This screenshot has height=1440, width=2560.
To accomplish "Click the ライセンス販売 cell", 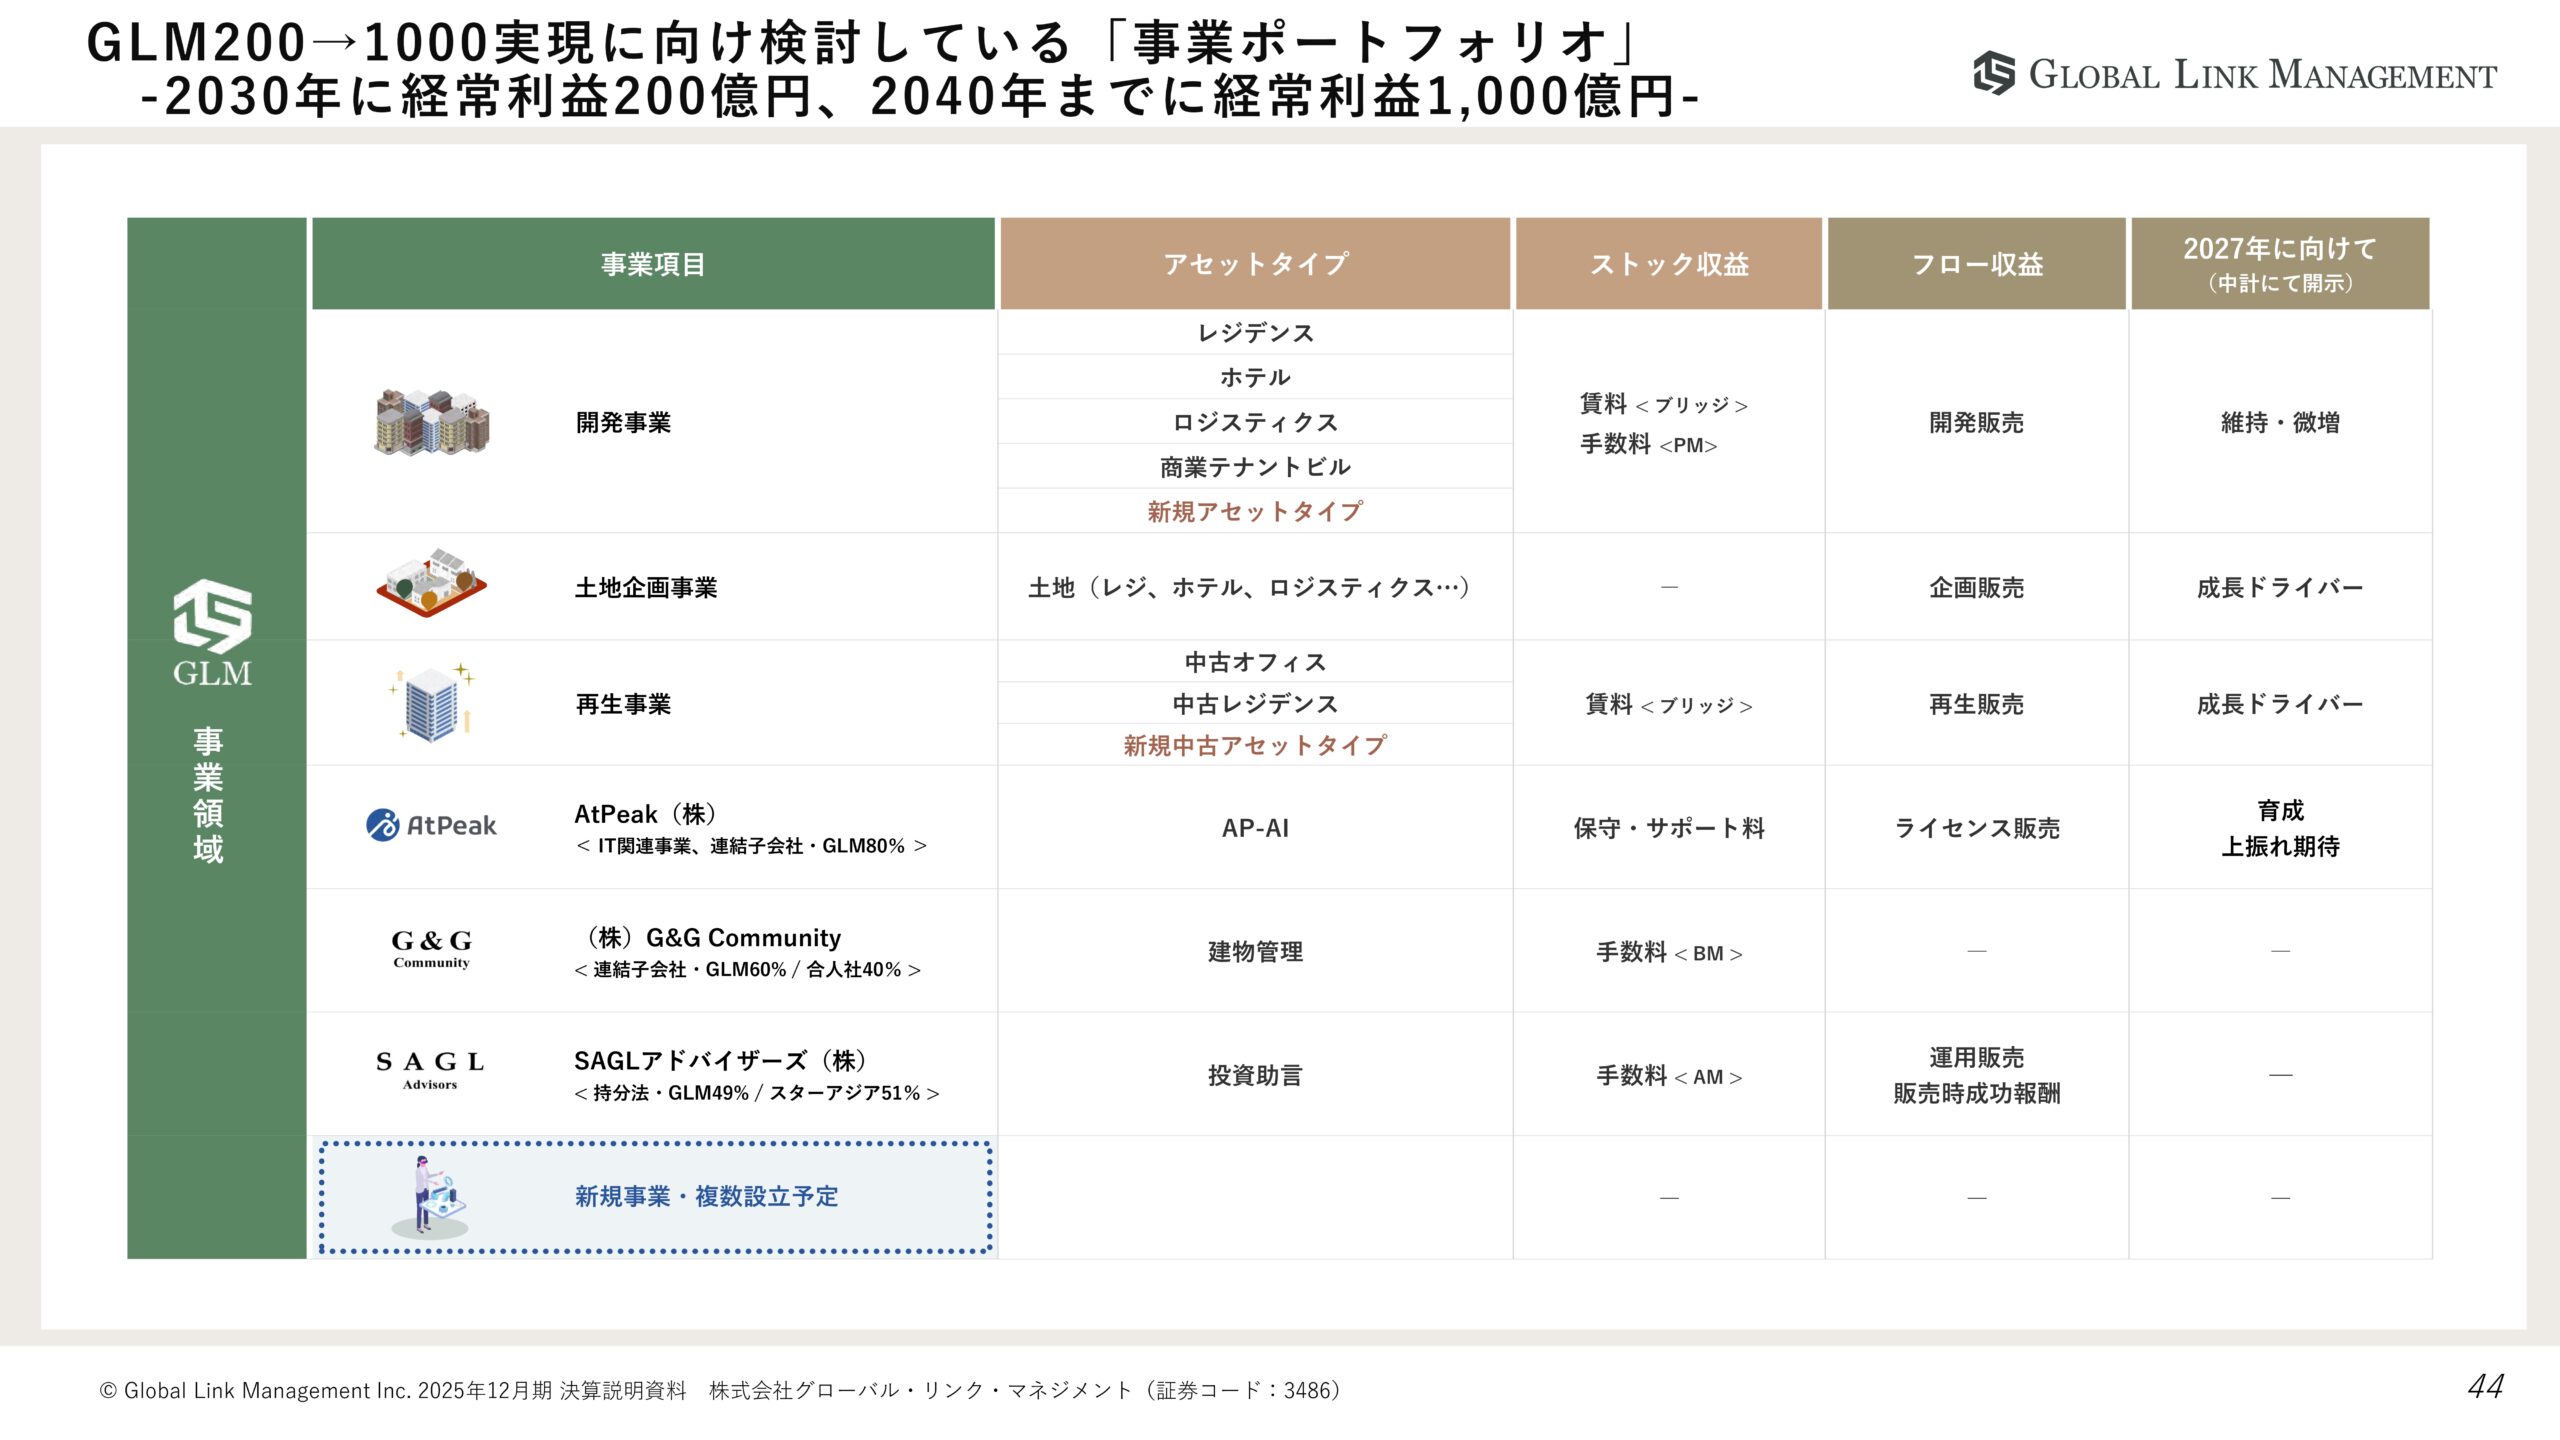I will 1977,828.
